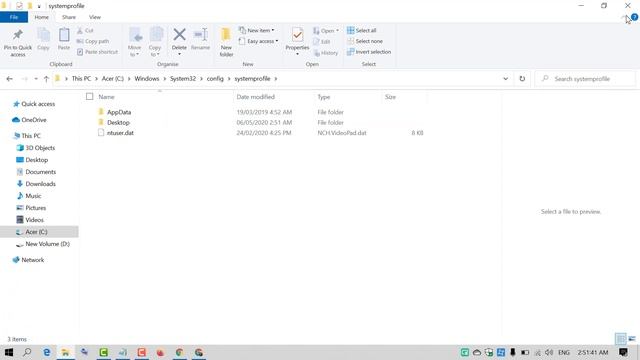Choose Copy path in Clipboard group
Viewport: 640px width, 360px height.
click(93, 41)
